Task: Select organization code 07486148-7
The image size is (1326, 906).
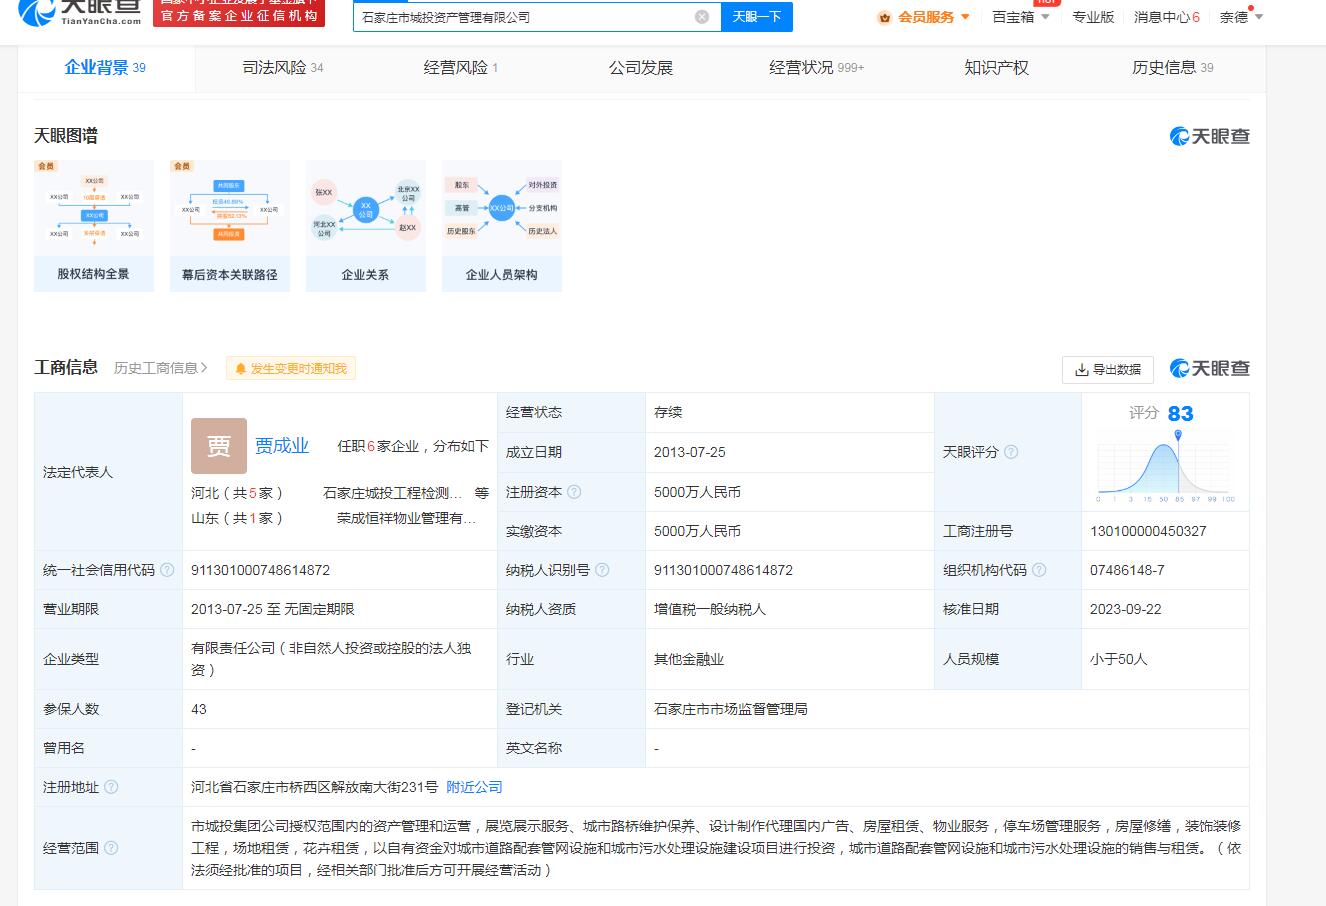Action: pyautogui.click(x=1127, y=570)
